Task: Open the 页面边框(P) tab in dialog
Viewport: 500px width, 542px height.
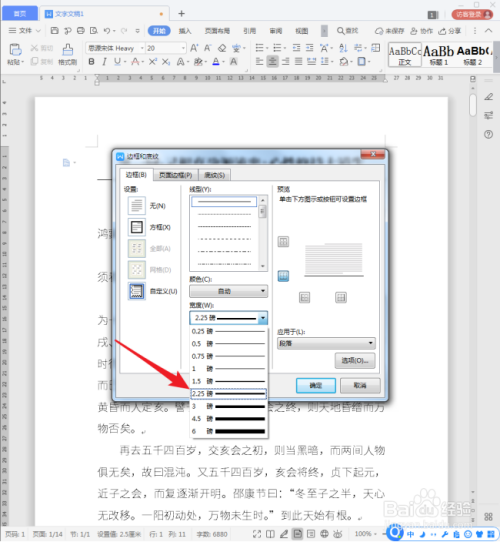Action: [x=176, y=175]
